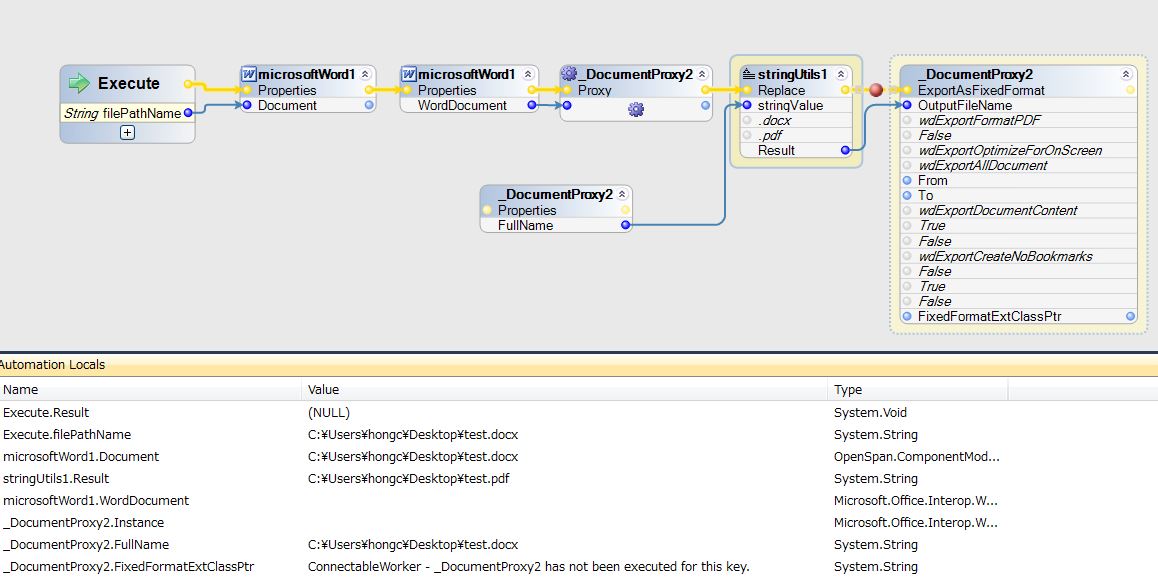Click the Result output port on stringUtils1

pyautogui.click(x=845, y=151)
